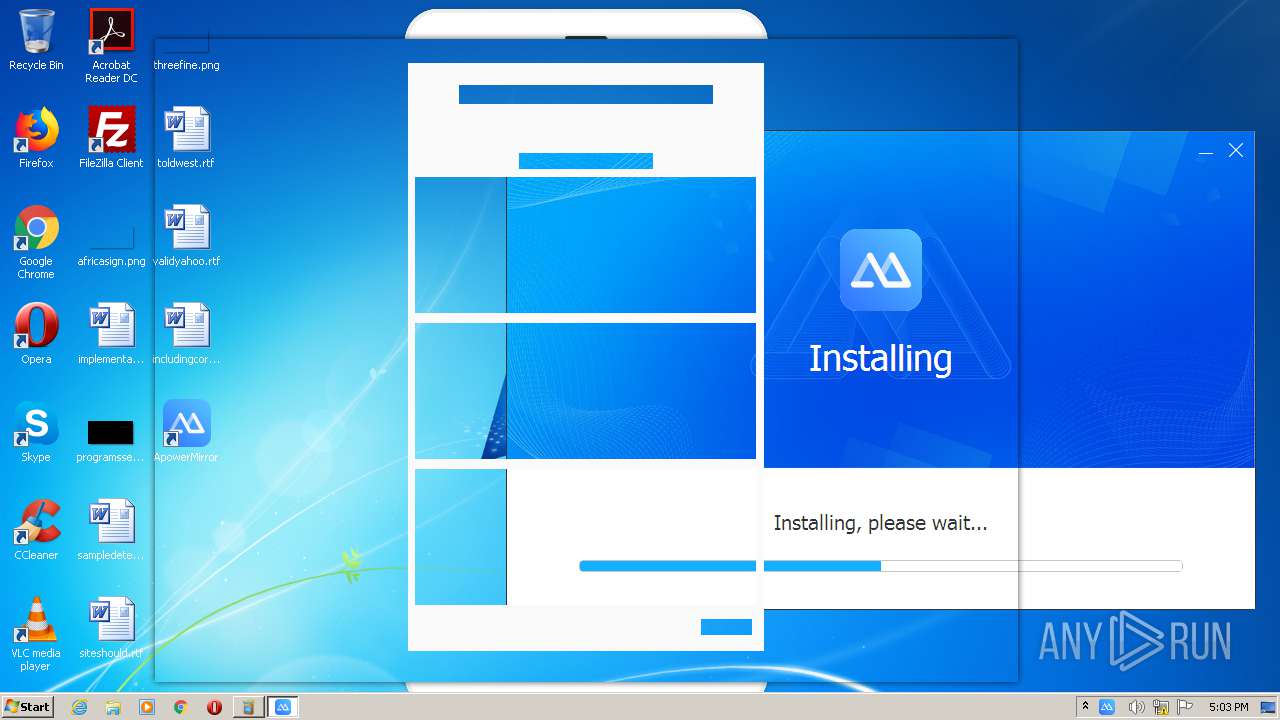Screen dimensions: 1280x720
Task: Click the network tray icon
Action: tap(1161, 707)
